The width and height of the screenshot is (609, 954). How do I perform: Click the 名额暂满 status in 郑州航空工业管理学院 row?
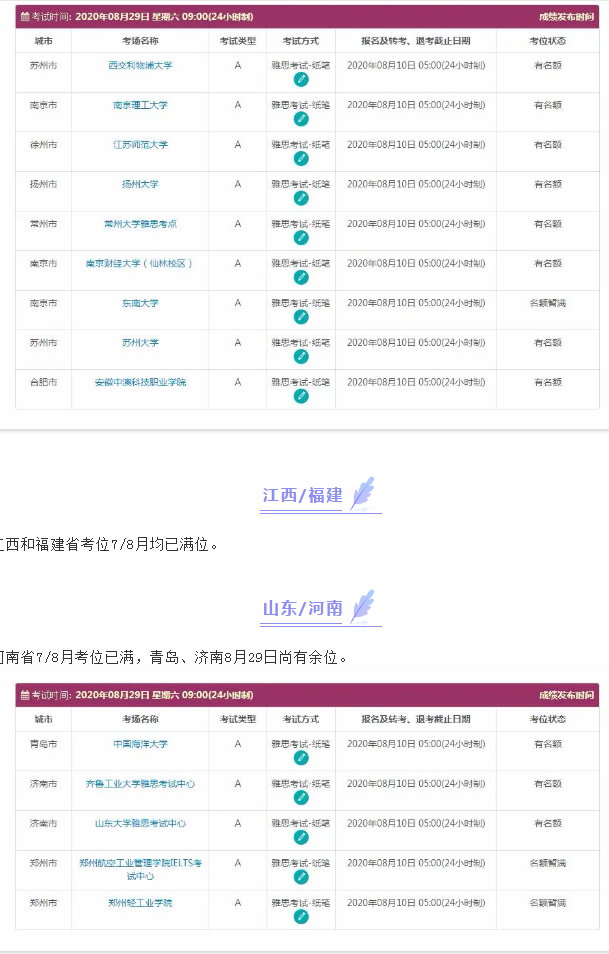[548, 863]
